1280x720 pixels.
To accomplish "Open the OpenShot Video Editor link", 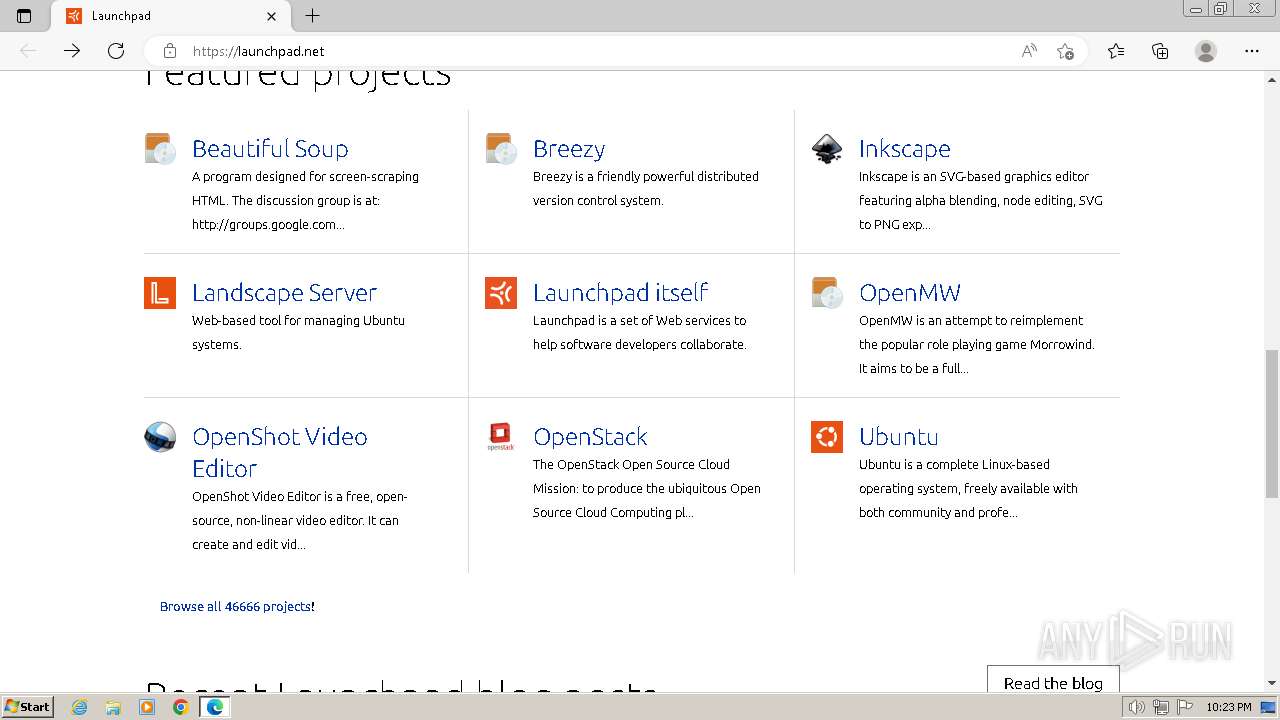I will [x=280, y=452].
